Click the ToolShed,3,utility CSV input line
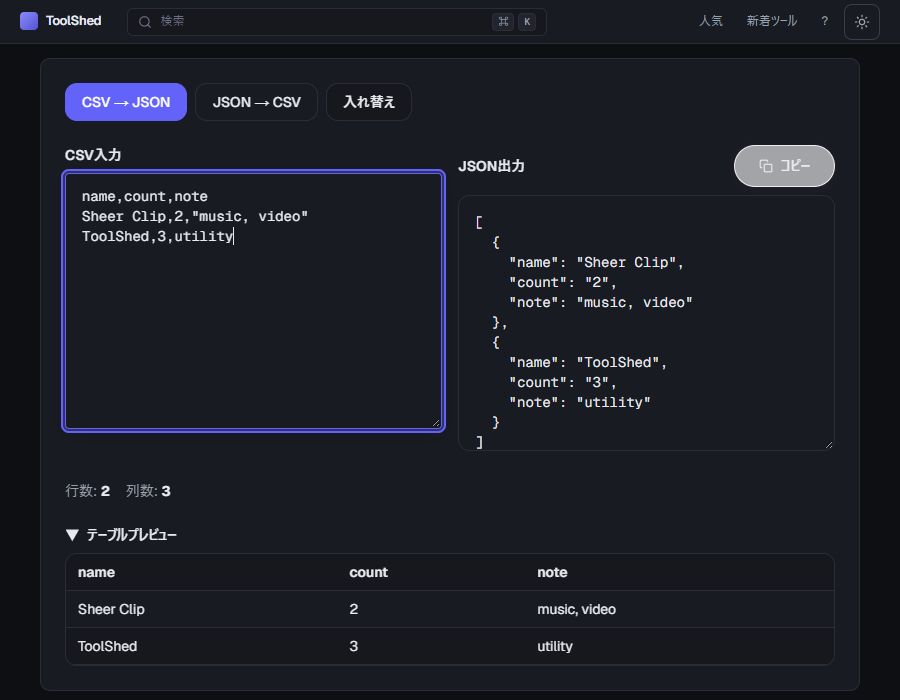Image resolution: width=900 pixels, height=700 pixels. click(x=157, y=236)
